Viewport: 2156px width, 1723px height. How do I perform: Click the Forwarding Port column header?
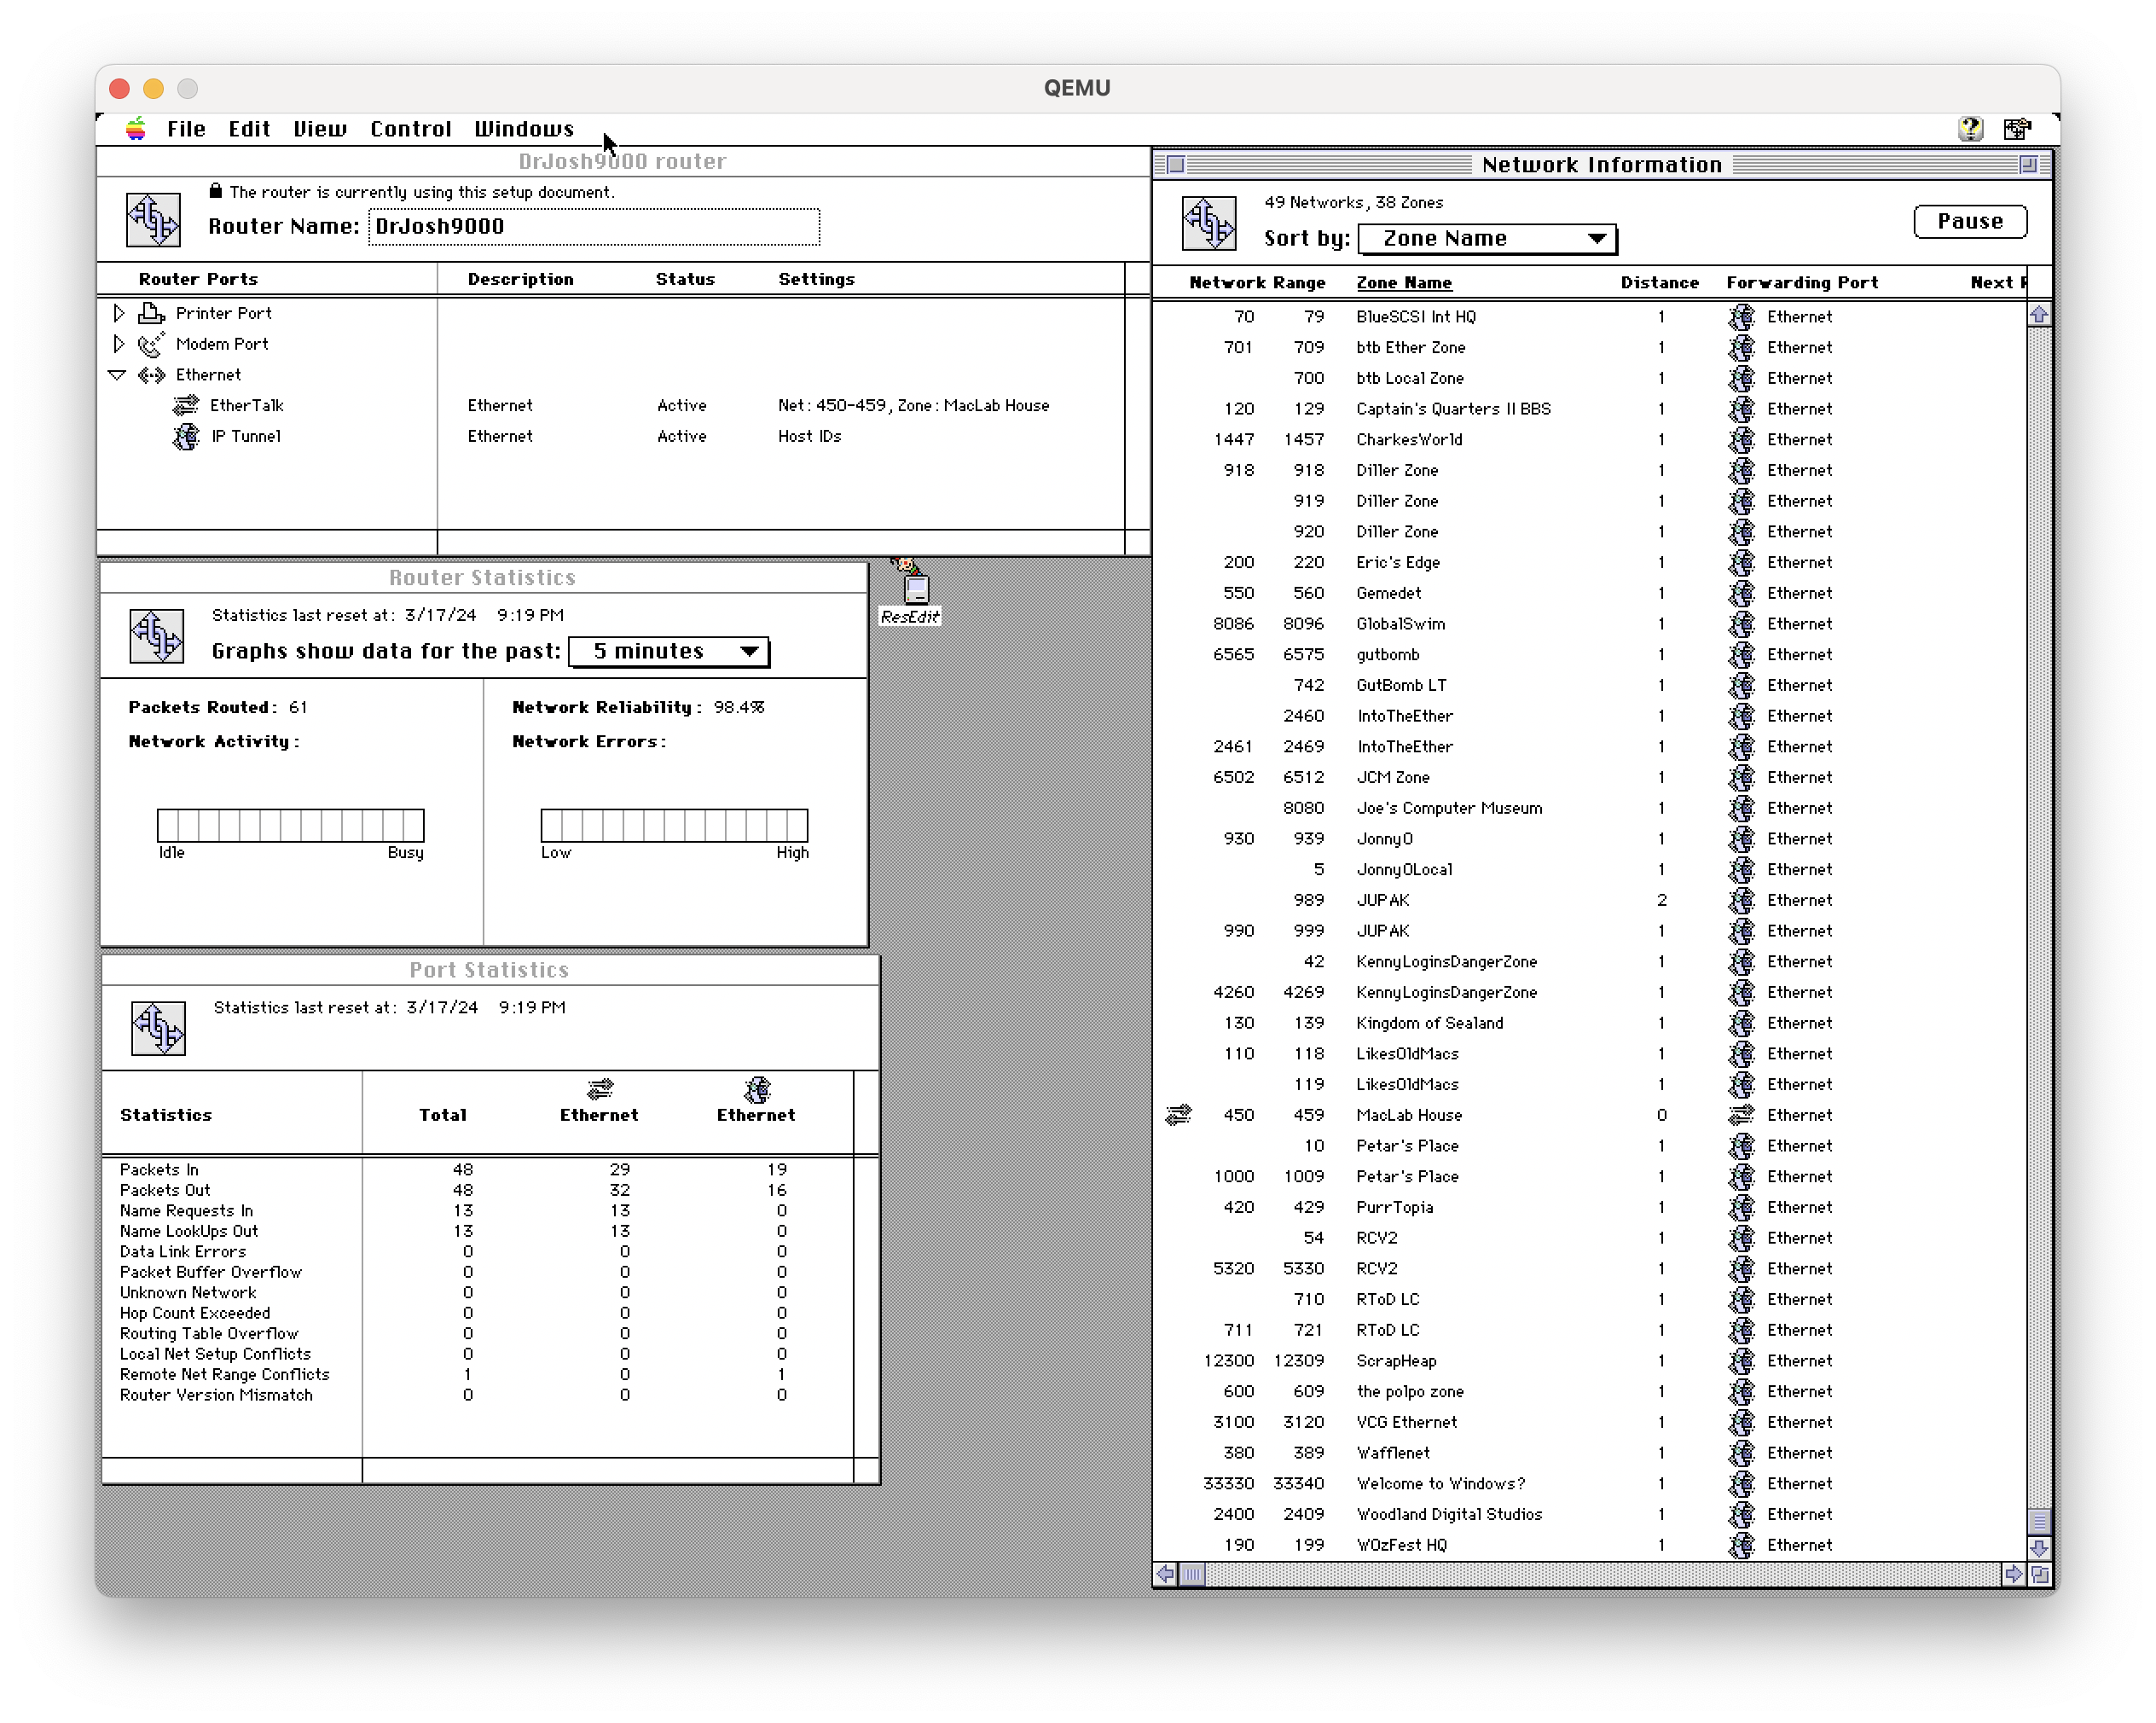click(1802, 283)
